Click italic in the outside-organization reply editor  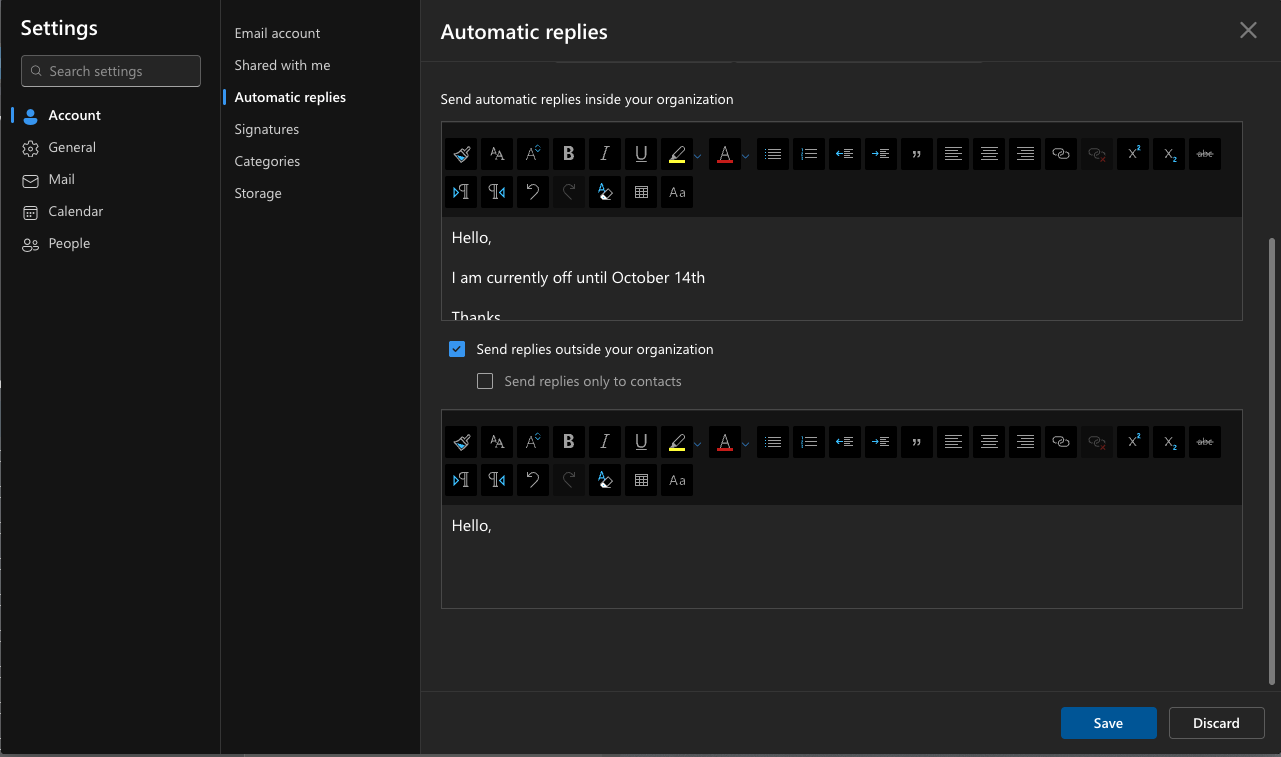(x=605, y=442)
